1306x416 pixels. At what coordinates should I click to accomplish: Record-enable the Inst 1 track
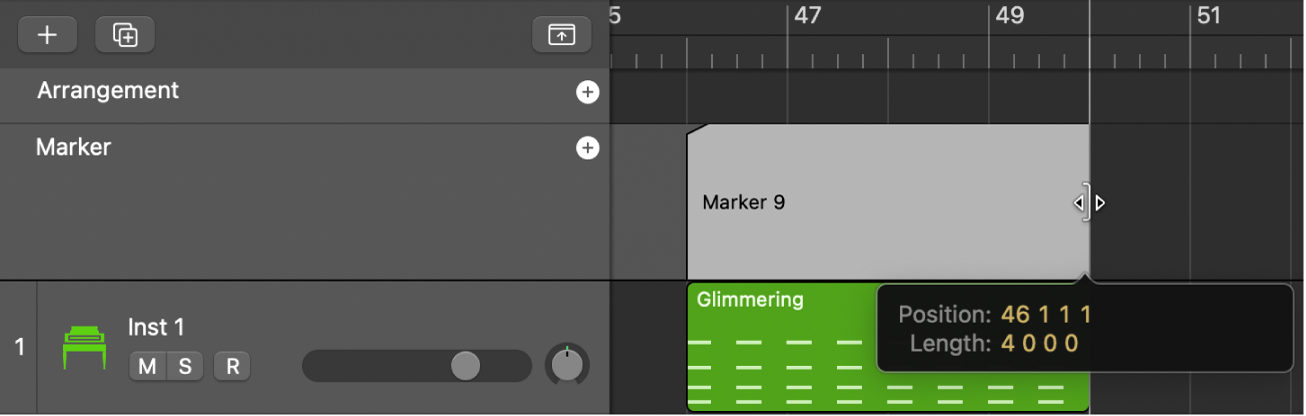232,366
